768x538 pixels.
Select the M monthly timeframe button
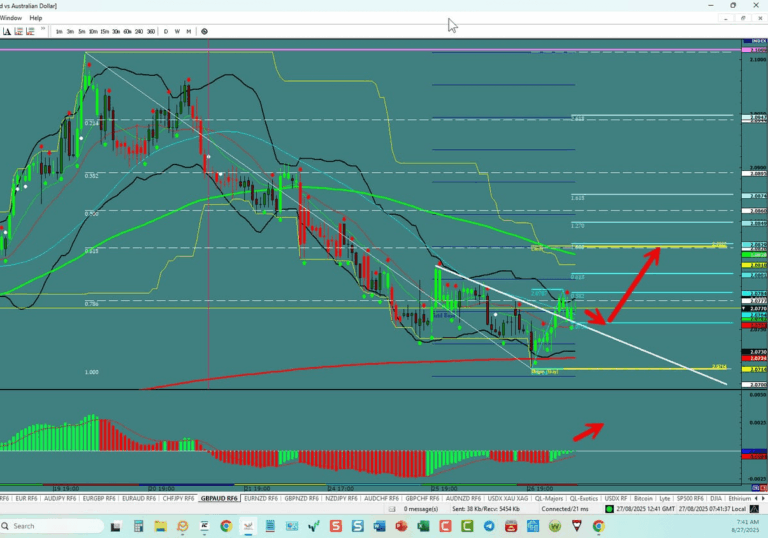pos(189,31)
